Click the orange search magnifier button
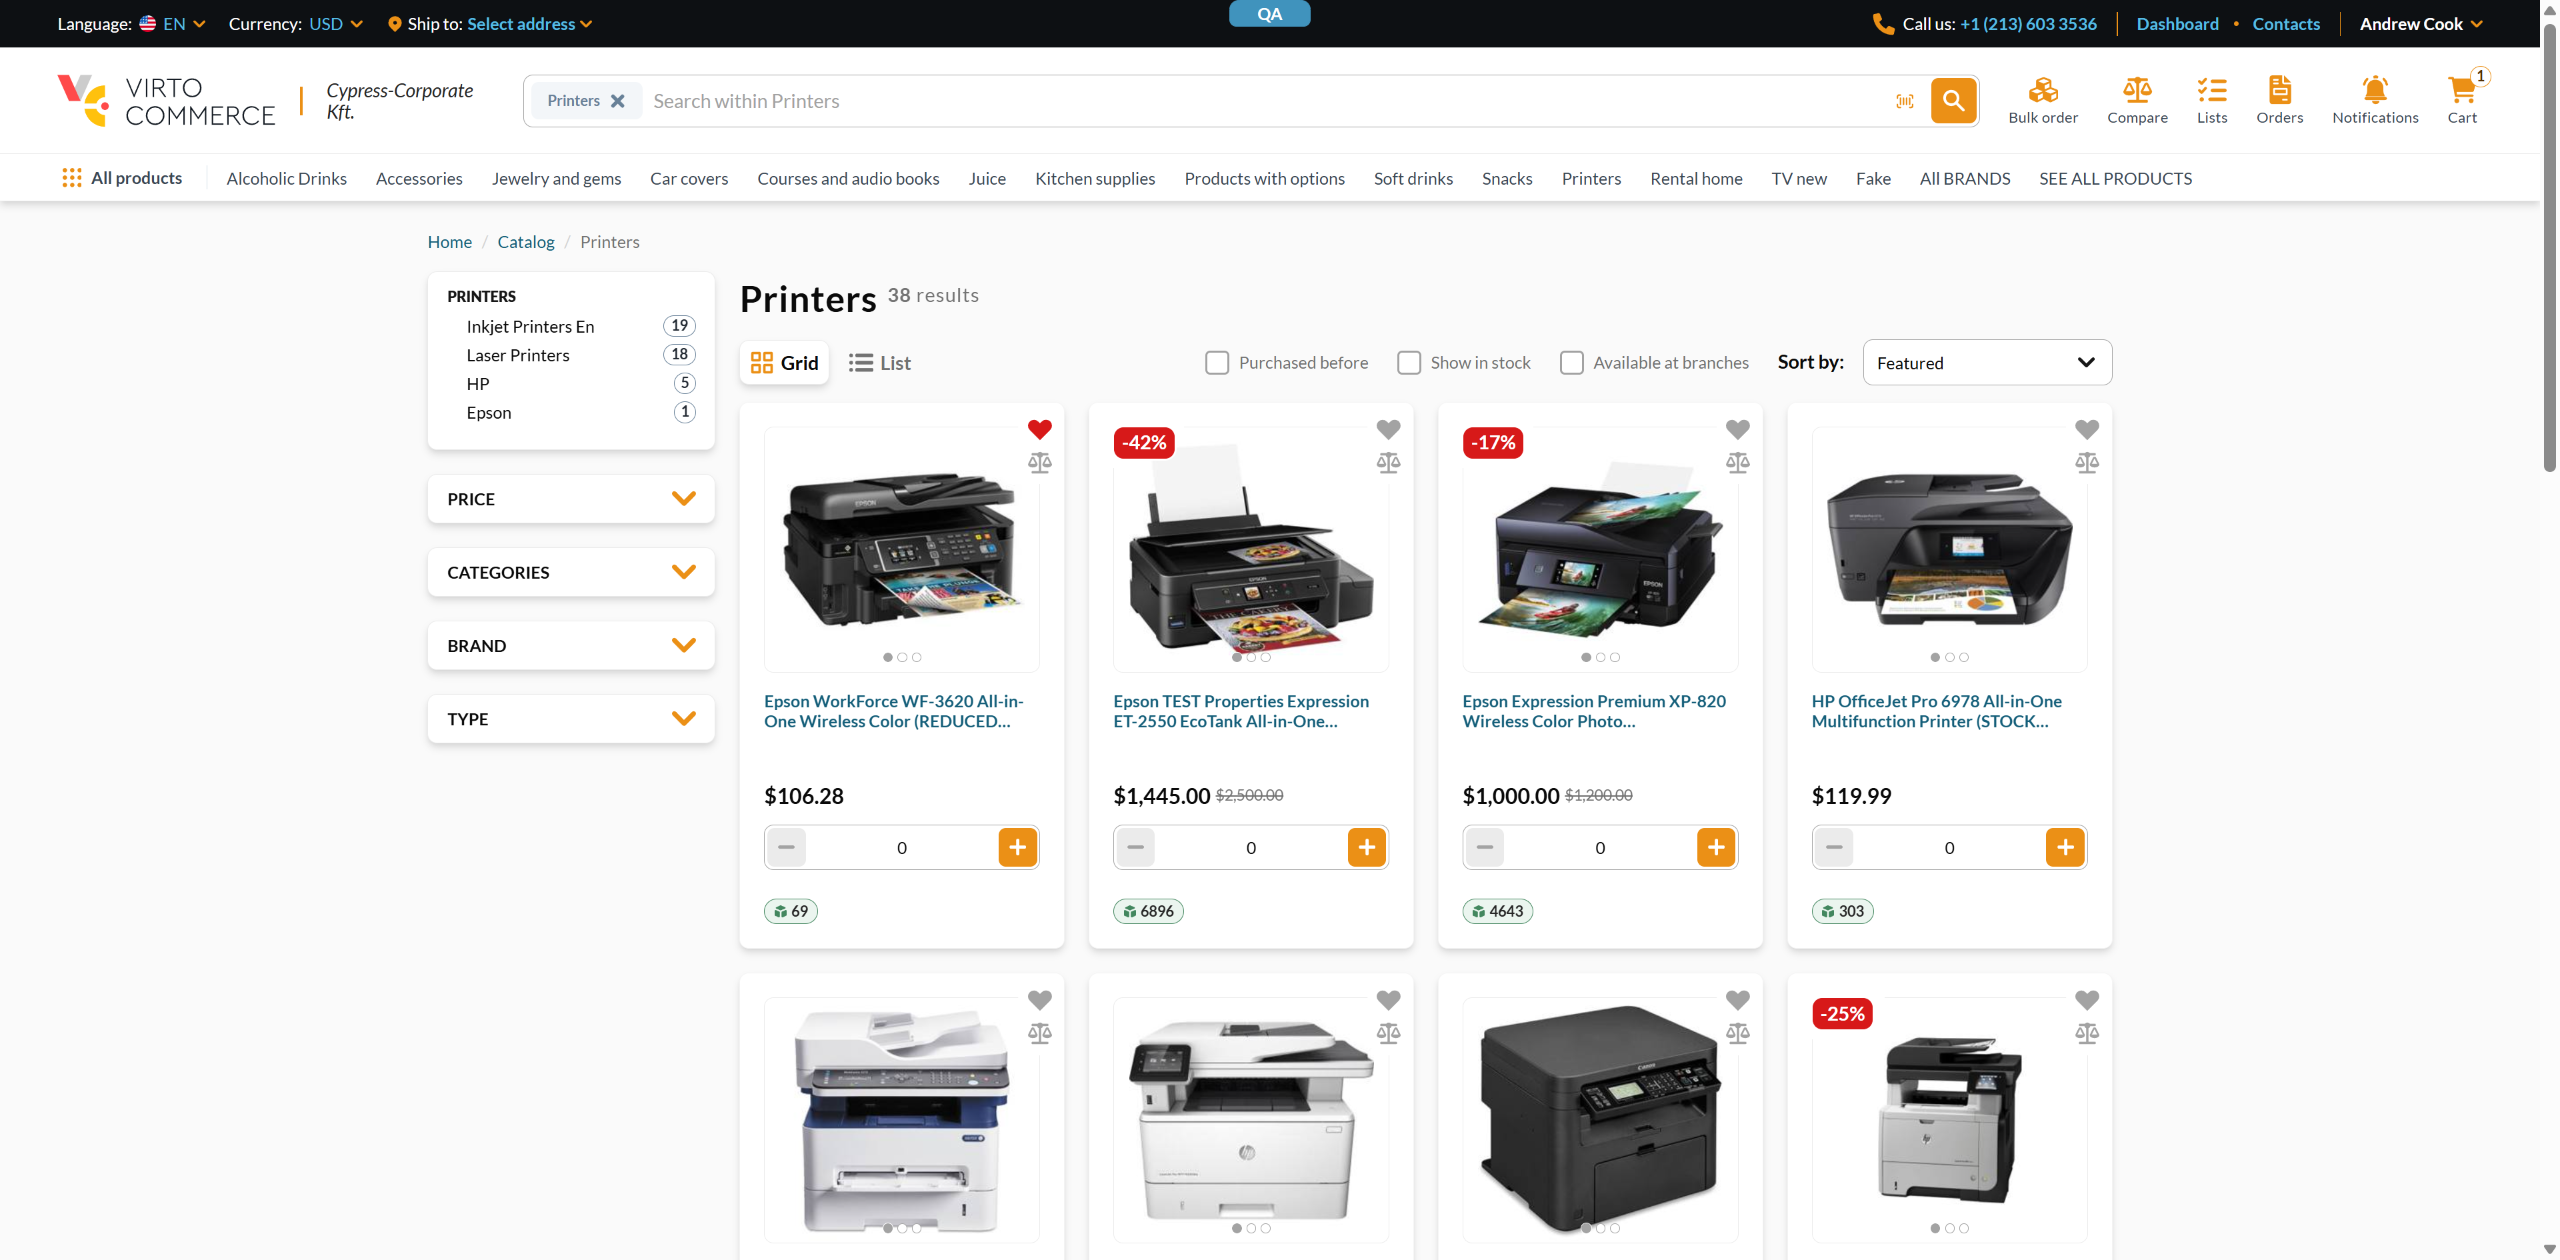The width and height of the screenshot is (2560, 1260). coord(1953,101)
